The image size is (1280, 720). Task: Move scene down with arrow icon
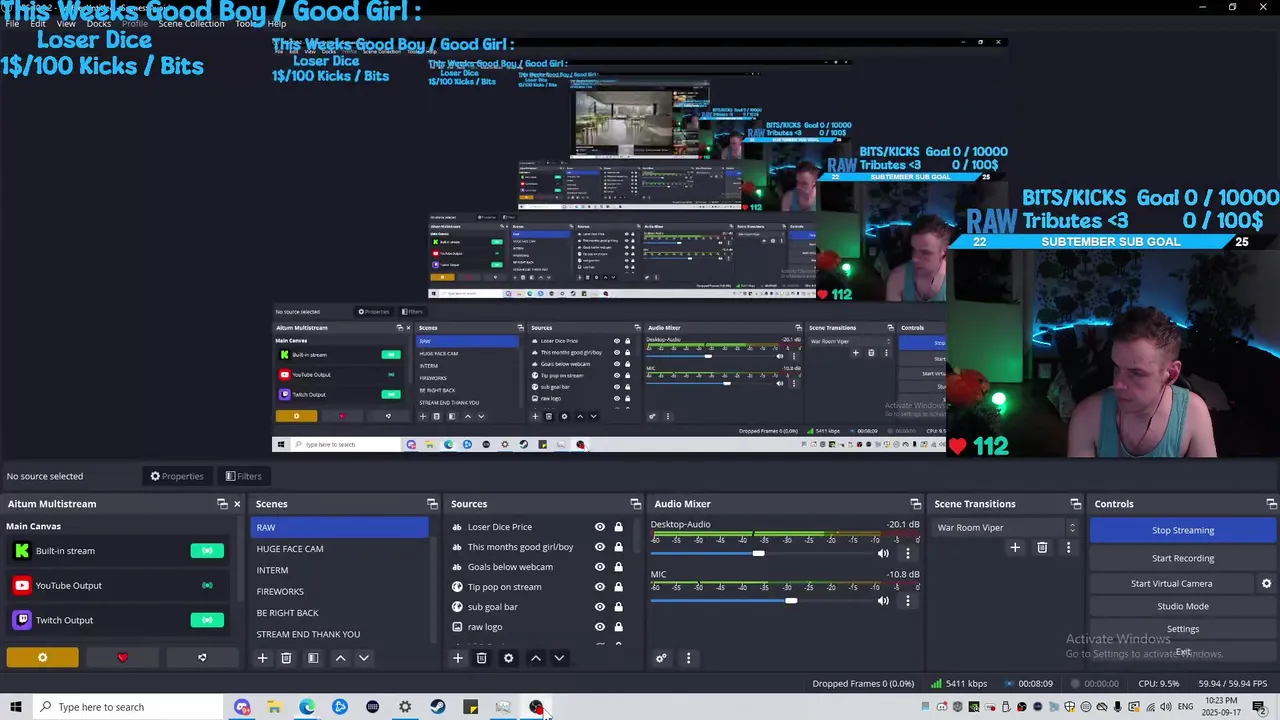(364, 658)
